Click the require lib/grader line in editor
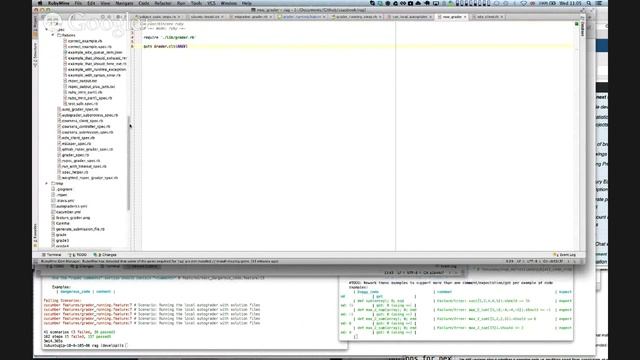The image size is (640, 360). [x=169, y=38]
